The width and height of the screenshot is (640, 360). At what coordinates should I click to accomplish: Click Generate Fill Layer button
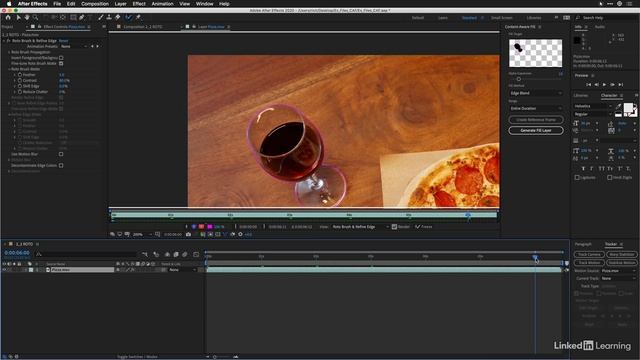pos(536,131)
